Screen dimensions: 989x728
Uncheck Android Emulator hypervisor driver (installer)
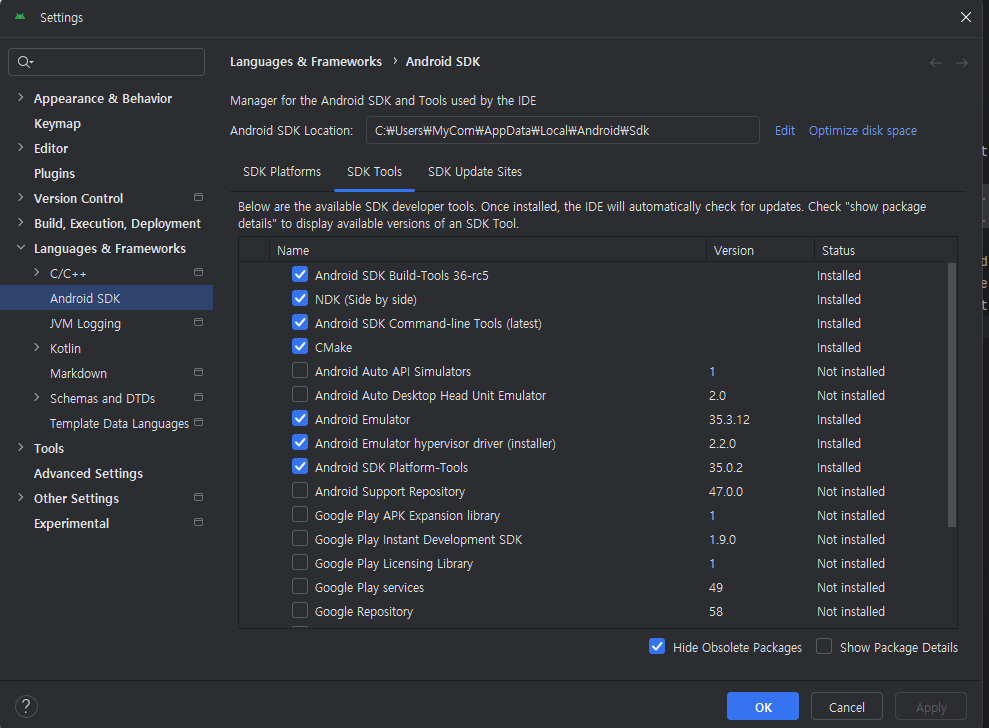click(x=300, y=442)
